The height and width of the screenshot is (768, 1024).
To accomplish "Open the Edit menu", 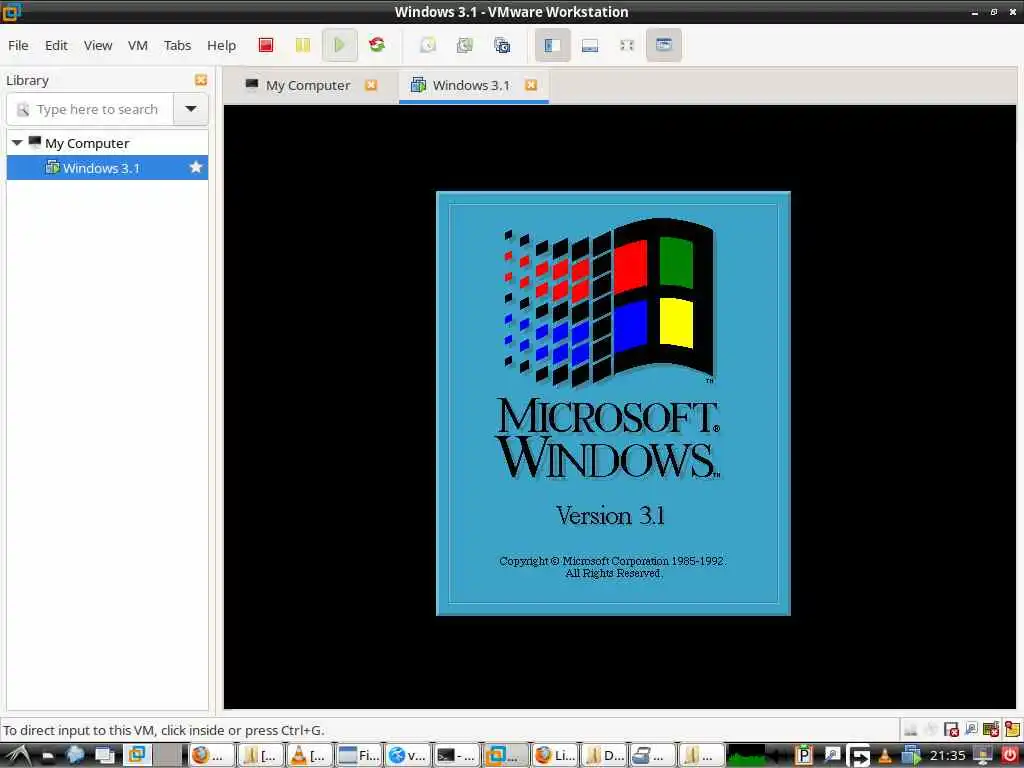I will [56, 45].
